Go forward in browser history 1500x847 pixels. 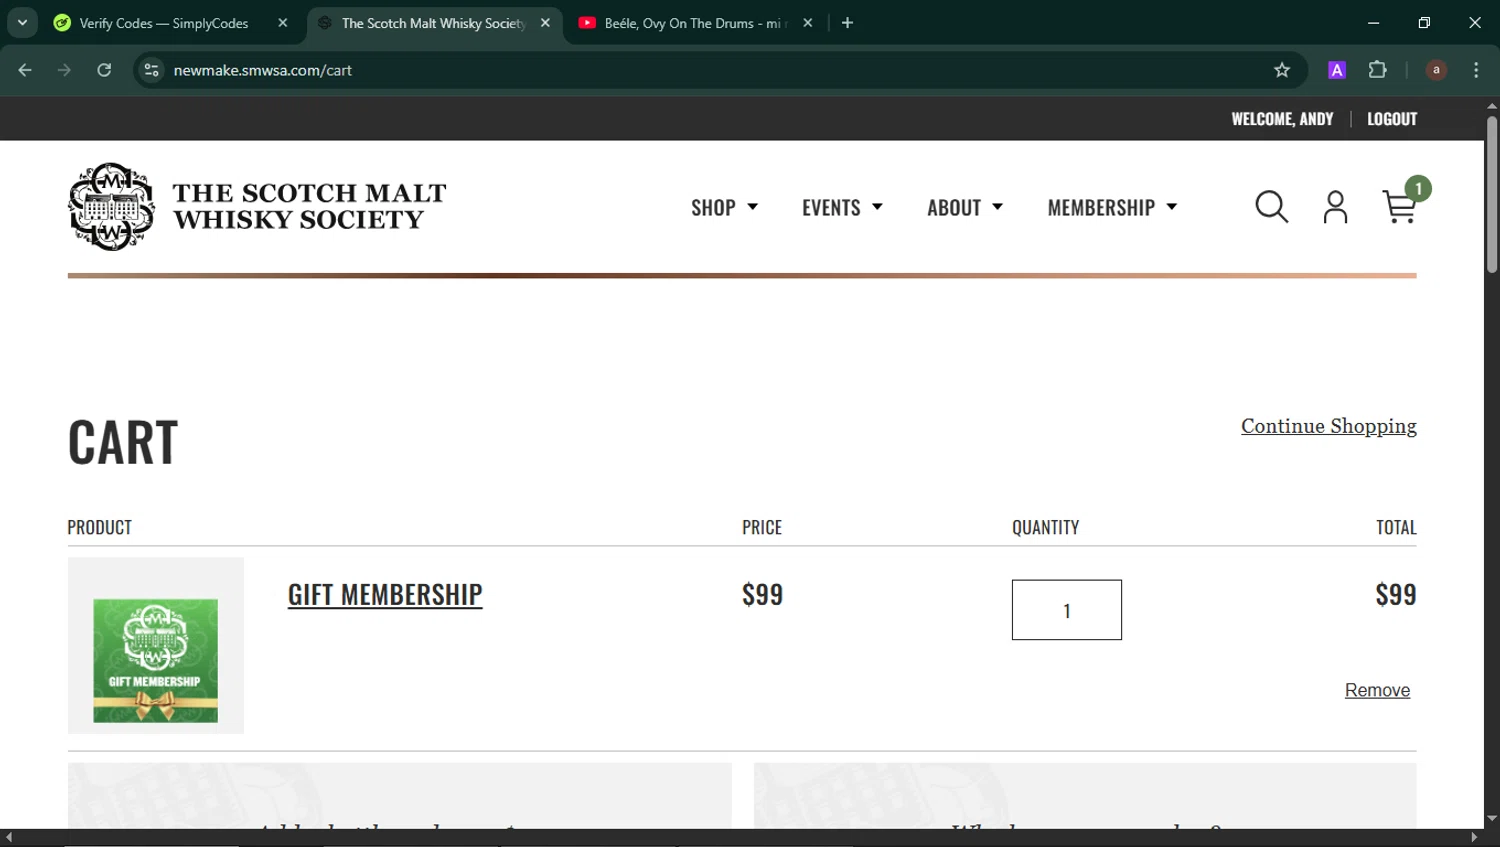pos(64,70)
